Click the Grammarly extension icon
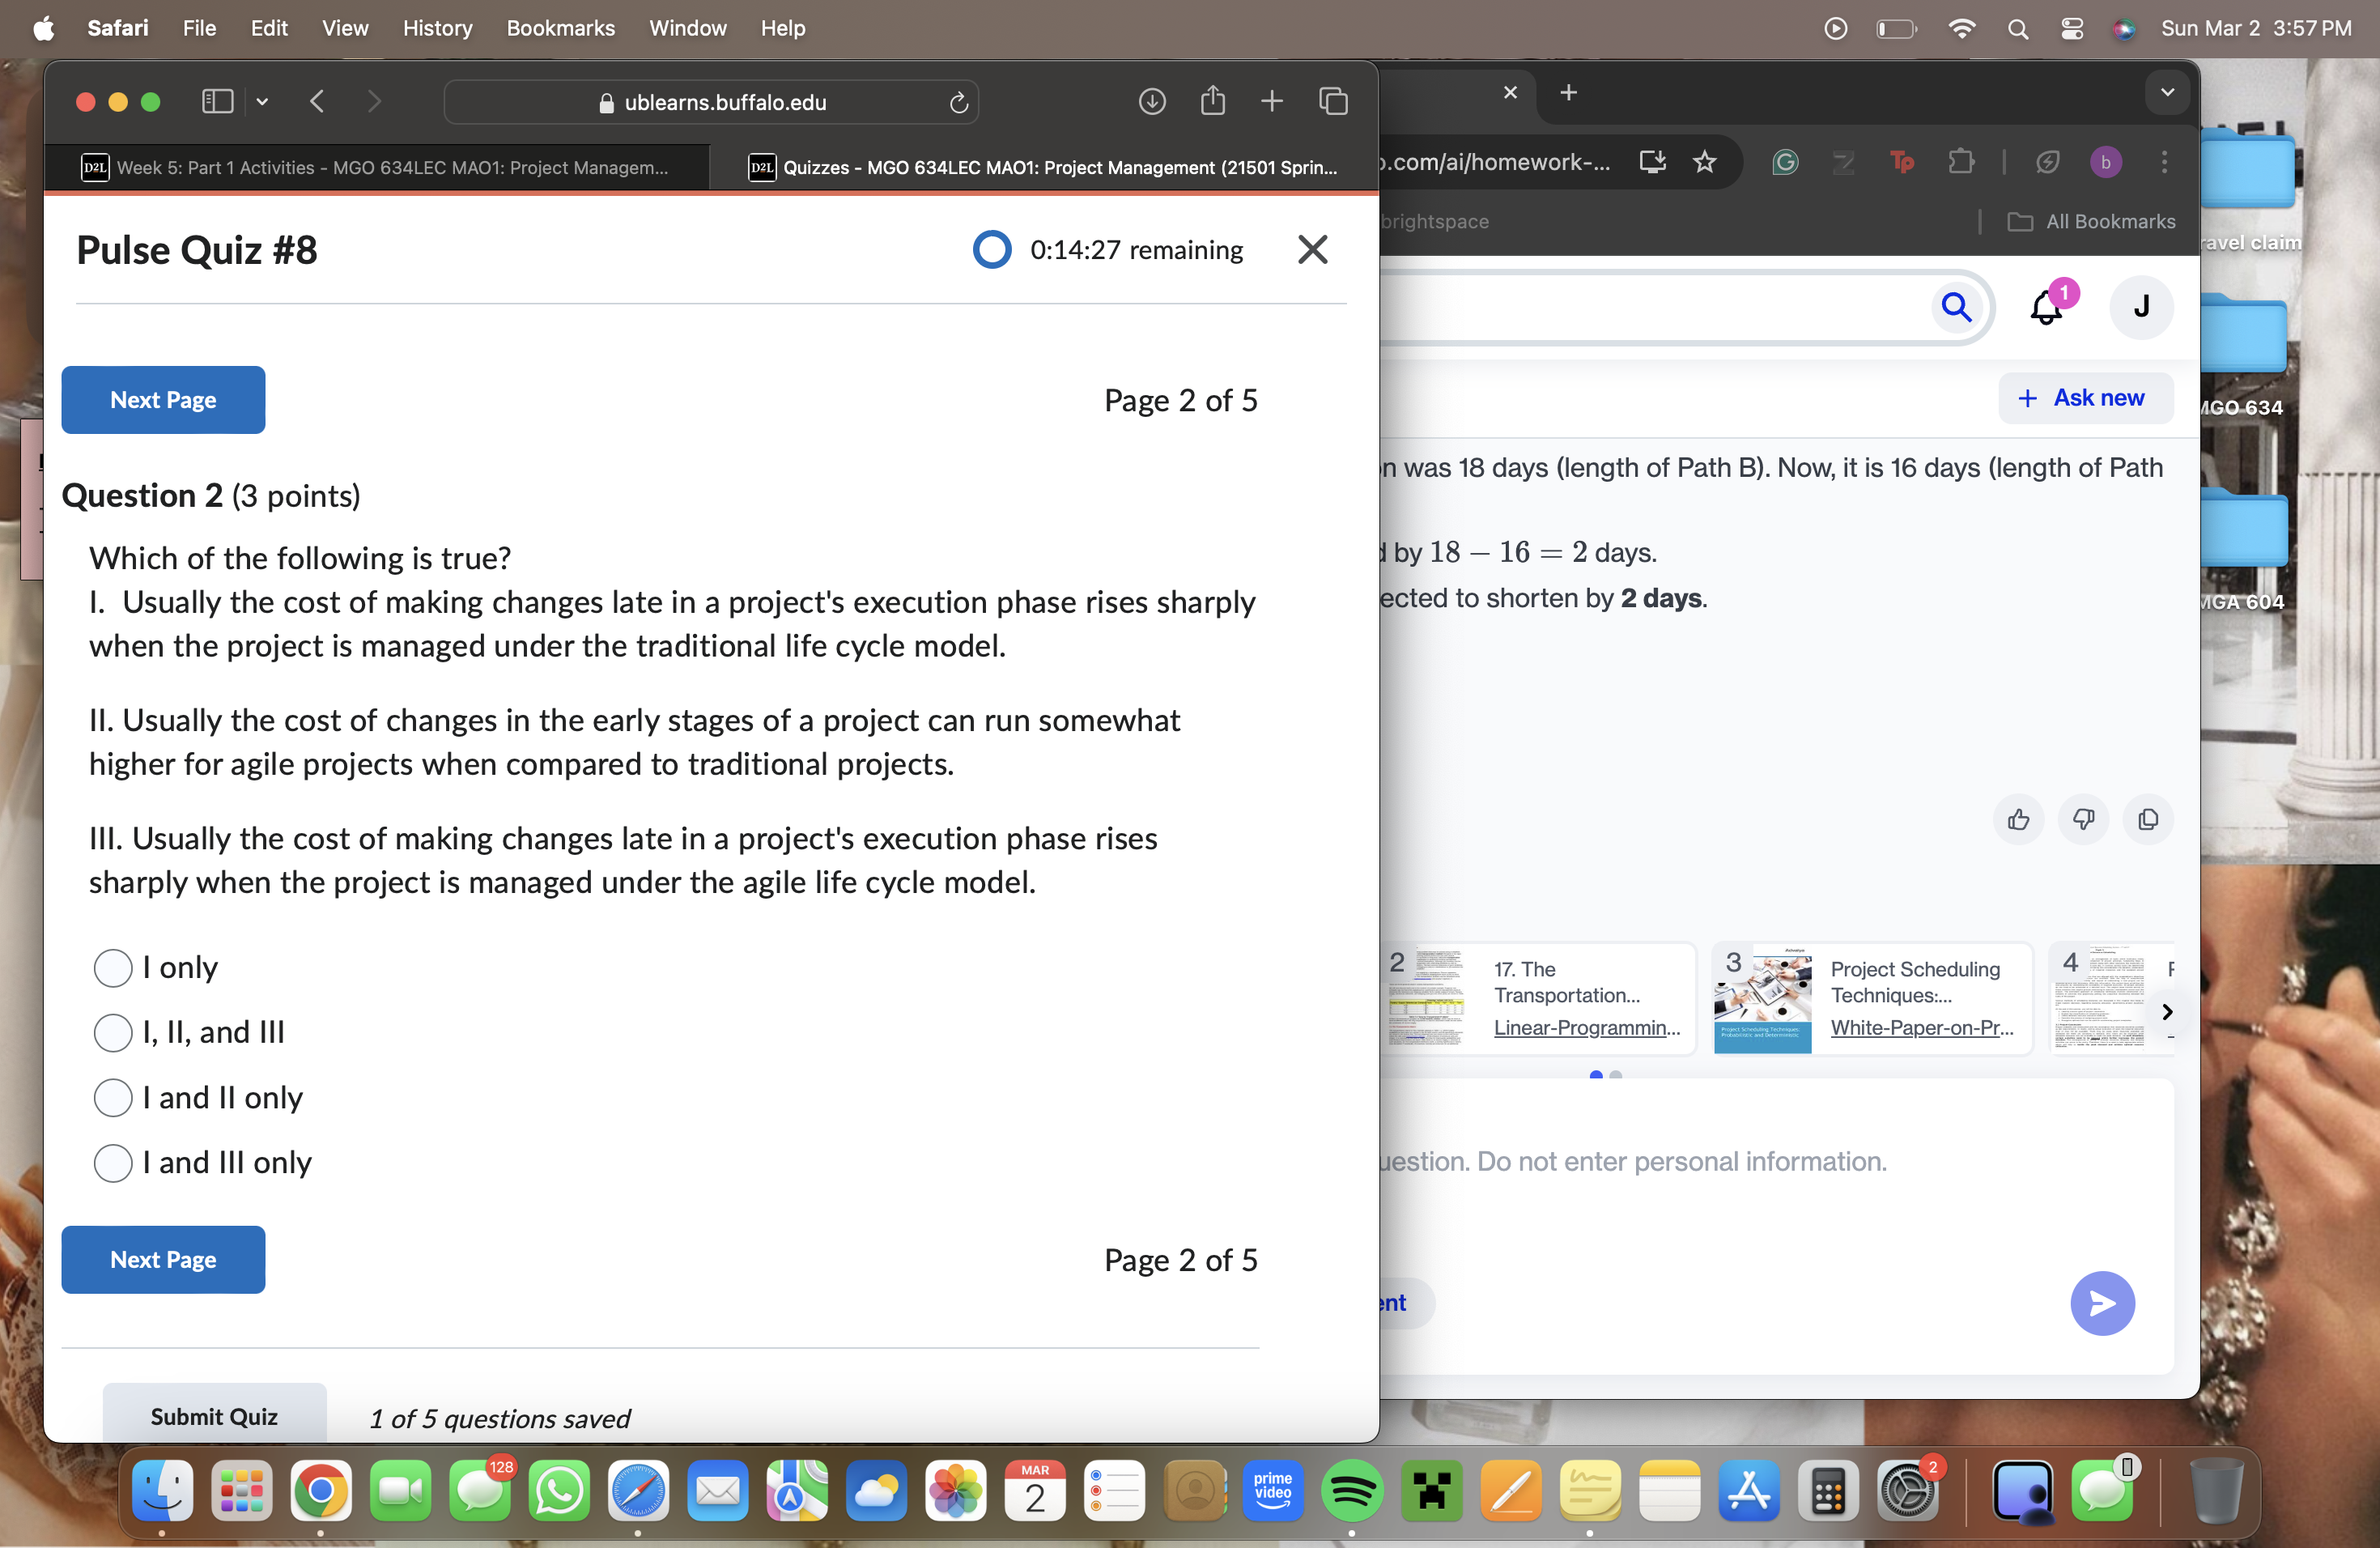 1786,162
